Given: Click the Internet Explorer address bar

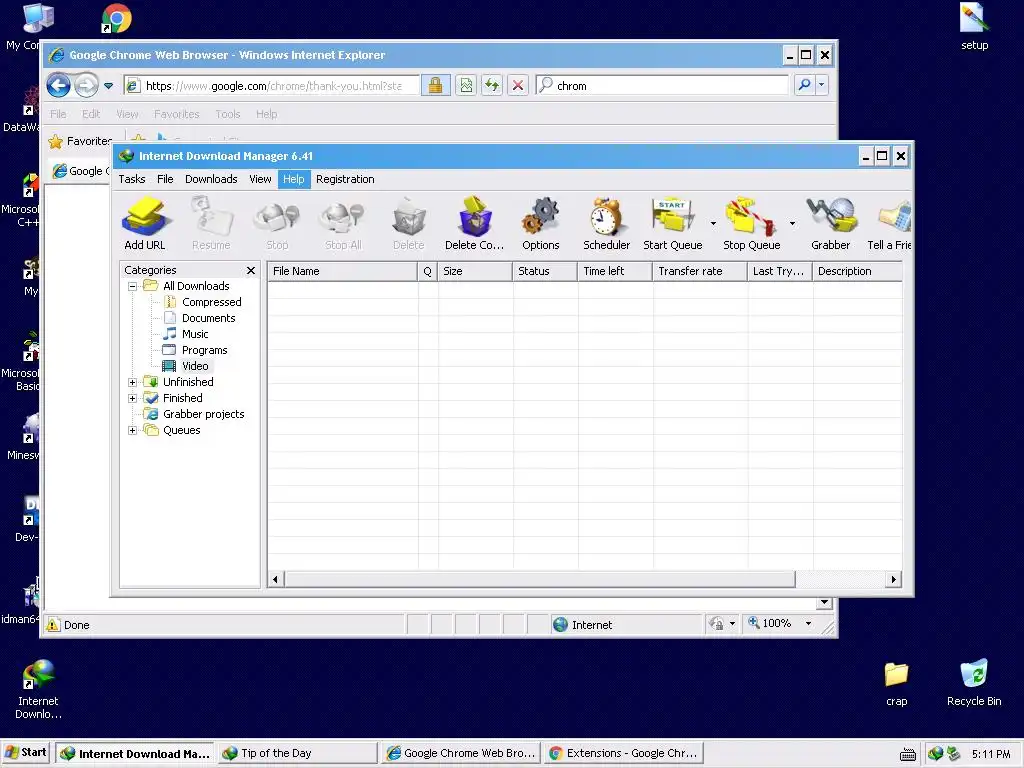Looking at the screenshot, I should pos(271,86).
